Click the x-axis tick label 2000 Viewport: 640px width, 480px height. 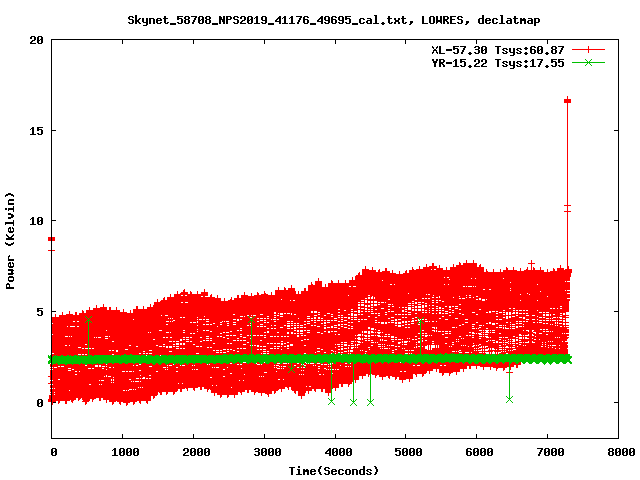[196, 452]
